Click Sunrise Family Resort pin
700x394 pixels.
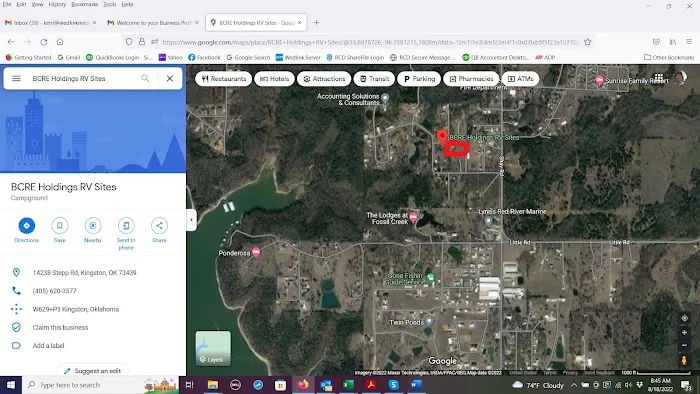tap(600, 80)
